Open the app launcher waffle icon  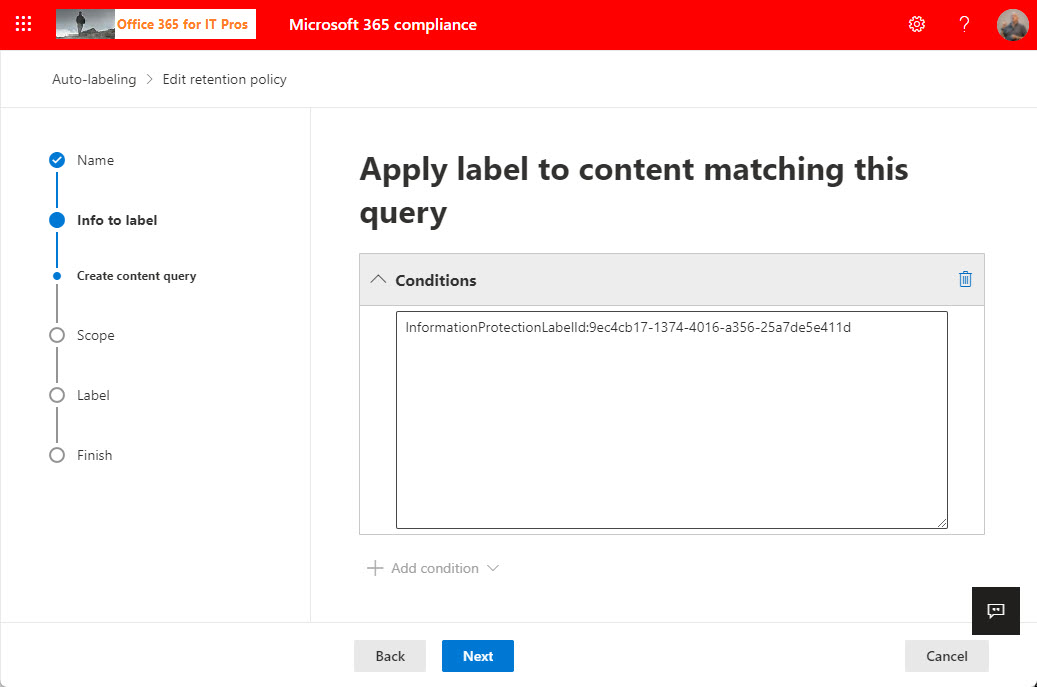(24, 24)
